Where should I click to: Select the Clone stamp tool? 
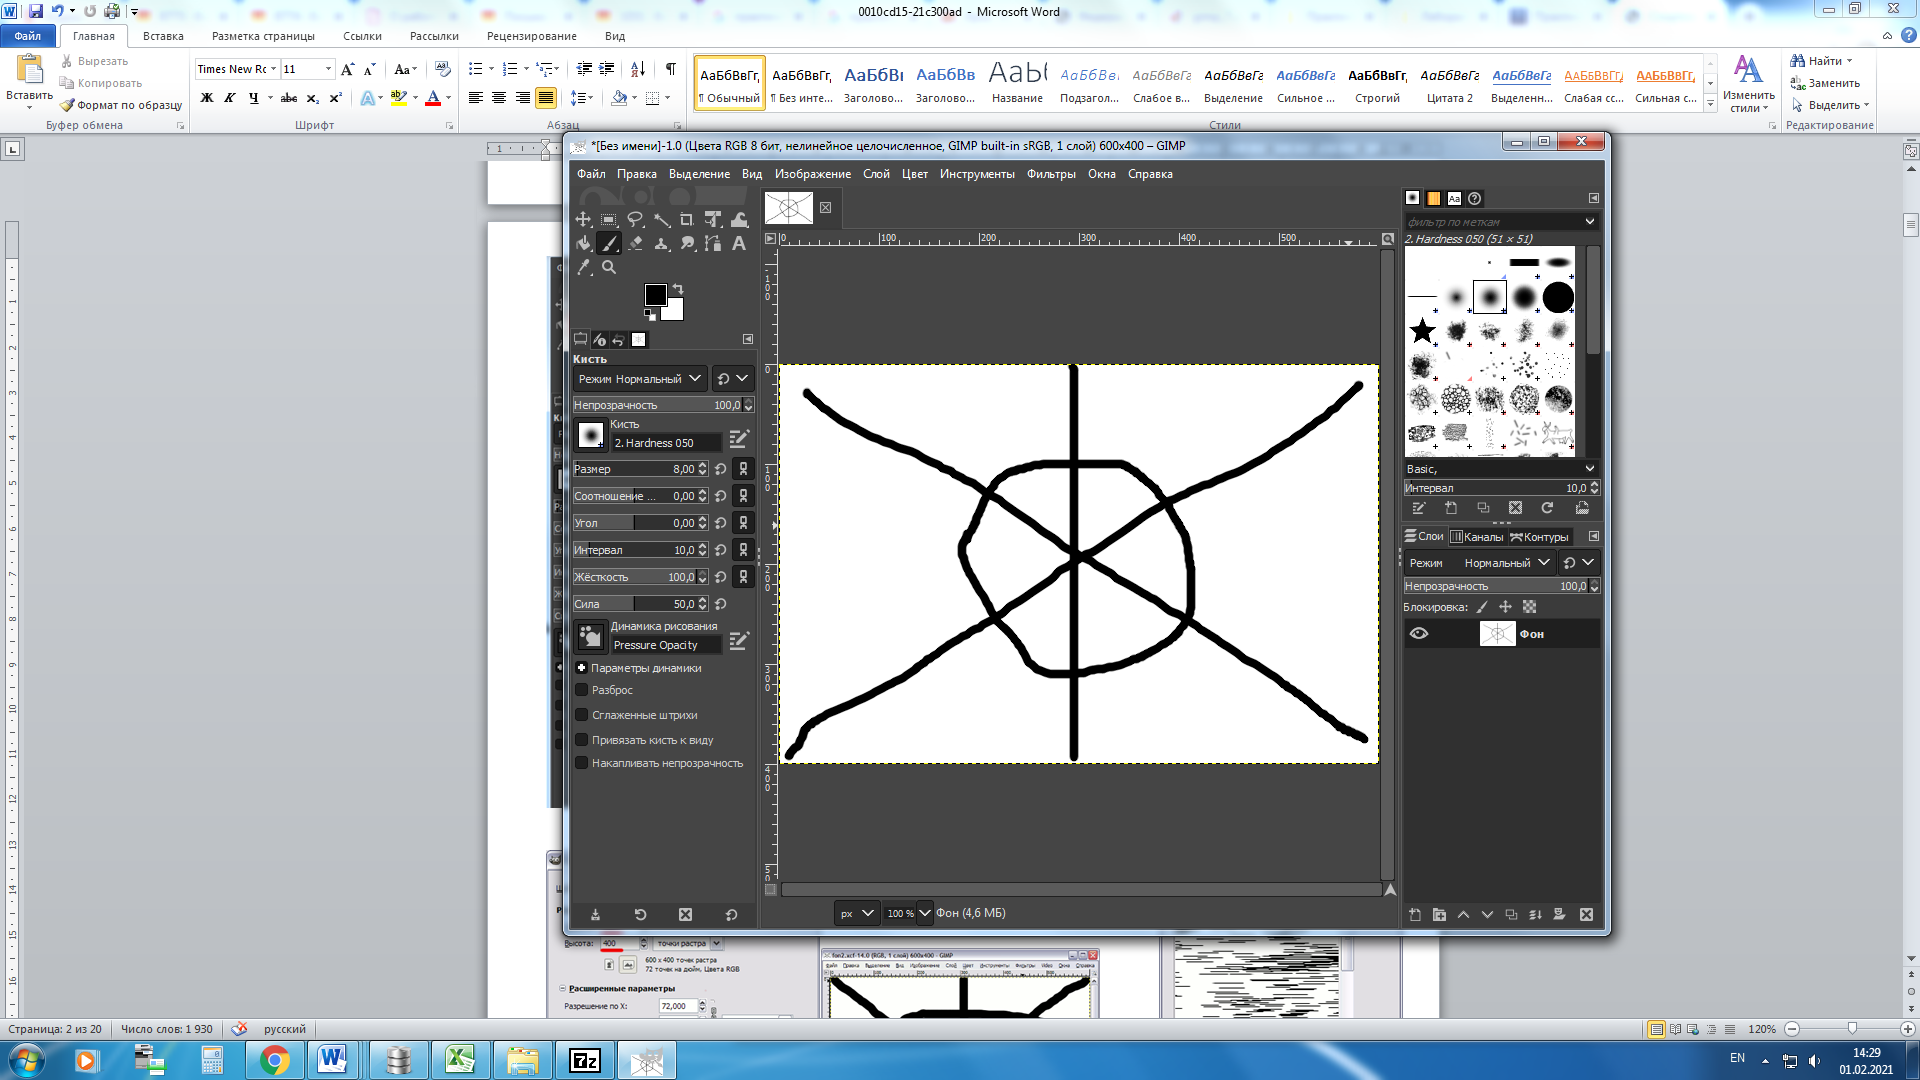(x=661, y=243)
